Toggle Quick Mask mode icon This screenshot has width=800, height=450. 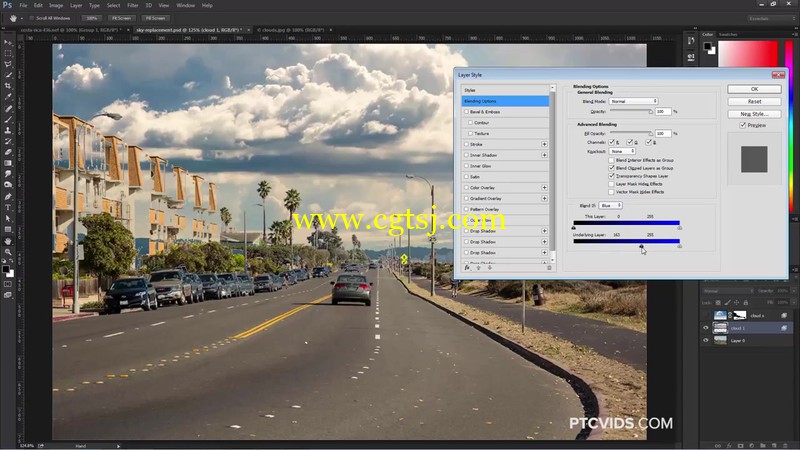[x=8, y=284]
